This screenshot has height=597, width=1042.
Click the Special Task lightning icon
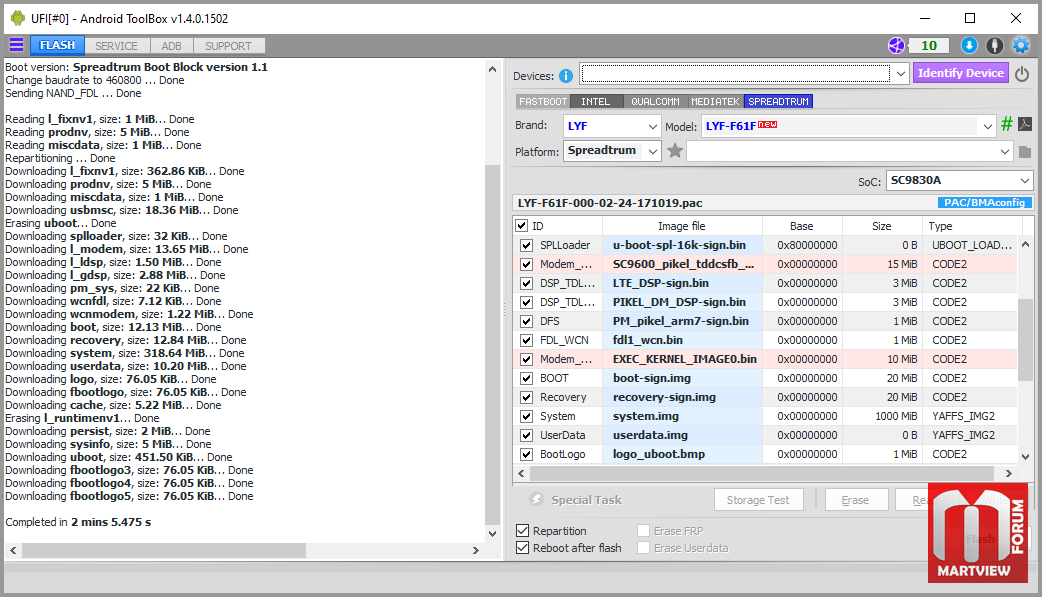pos(536,499)
